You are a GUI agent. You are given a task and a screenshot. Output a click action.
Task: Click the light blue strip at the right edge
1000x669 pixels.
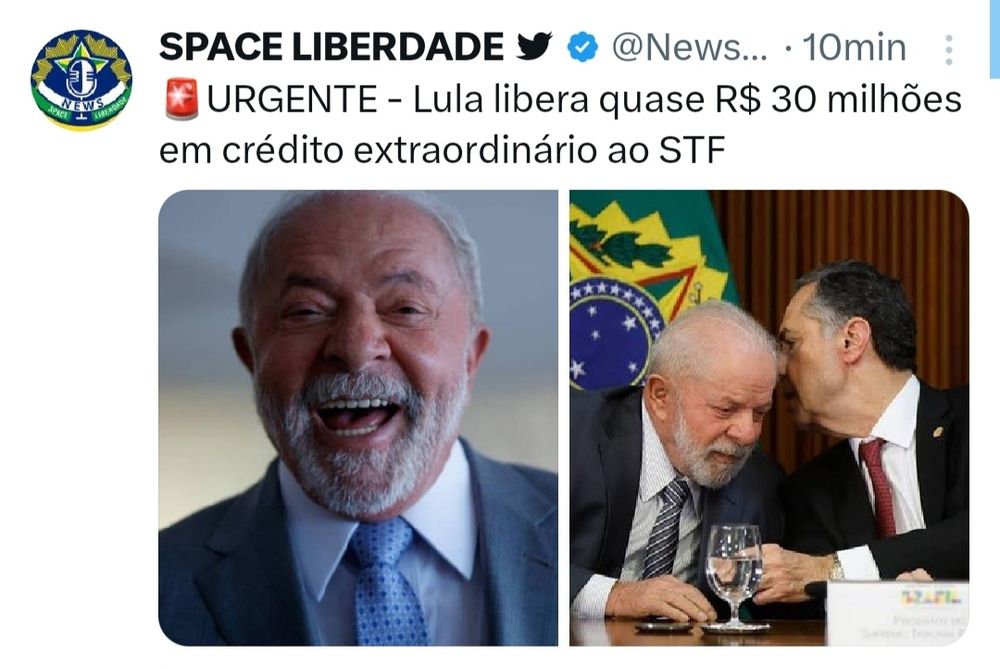995,40
